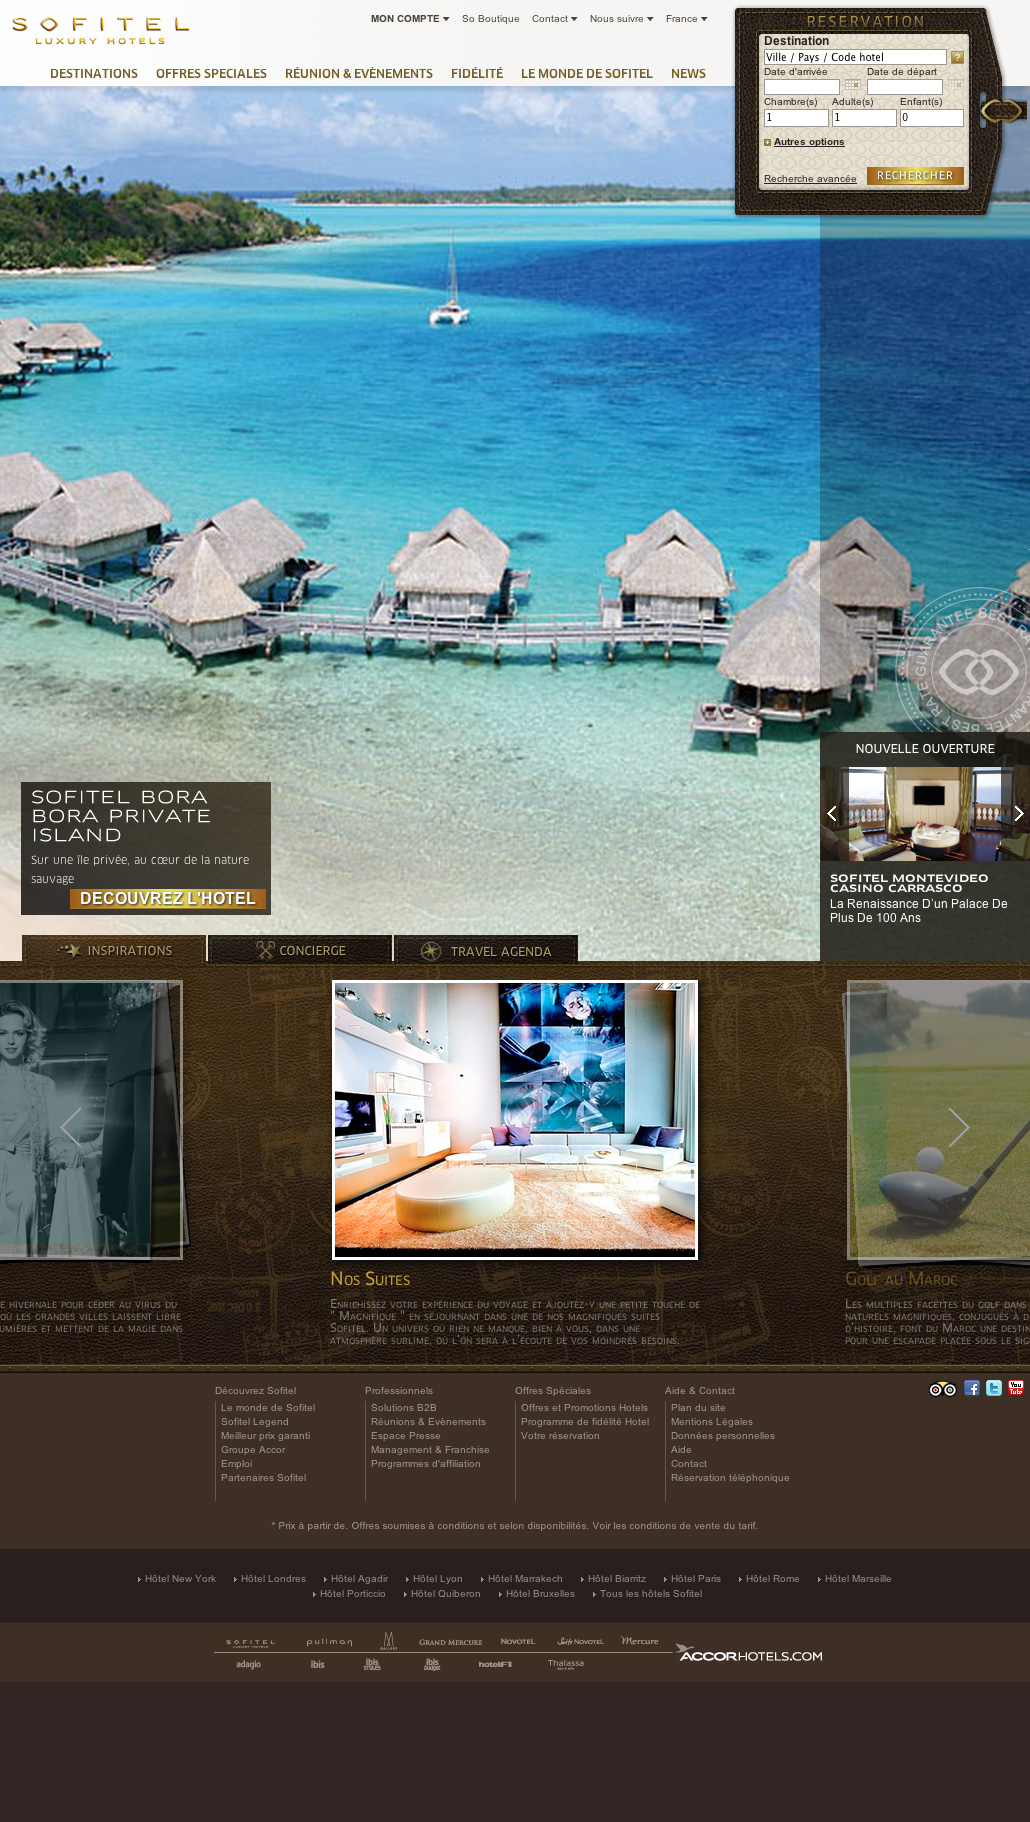Open the Offres Speciales menu
This screenshot has height=1822, width=1030.
[x=211, y=74]
